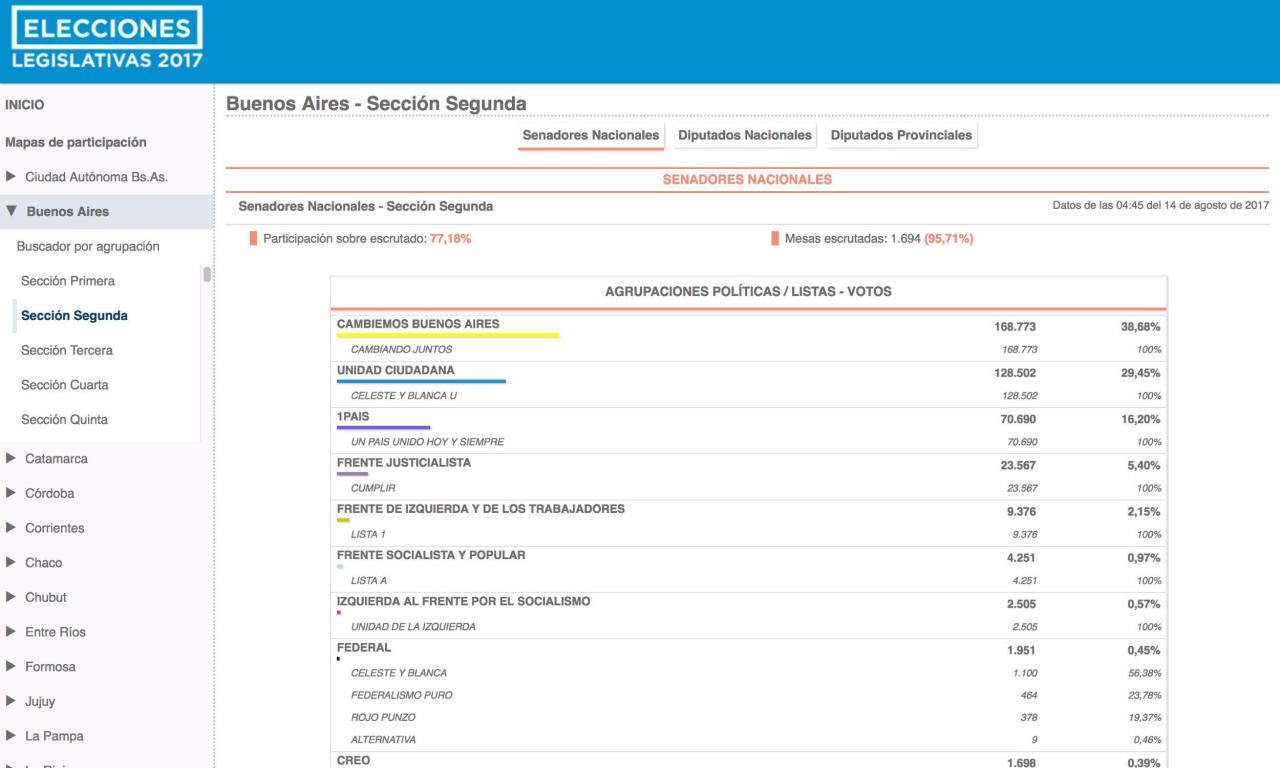Expand the Corrientes arrow
This screenshot has height=768, width=1280.
(x=11, y=528)
